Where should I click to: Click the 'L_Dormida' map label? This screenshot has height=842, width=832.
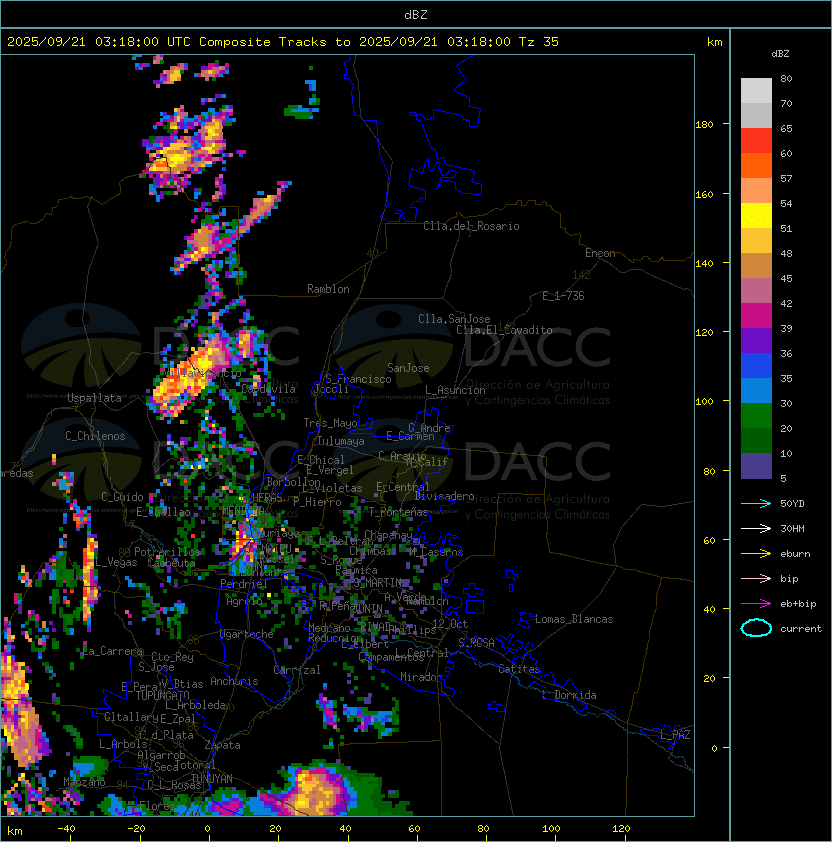[569, 695]
